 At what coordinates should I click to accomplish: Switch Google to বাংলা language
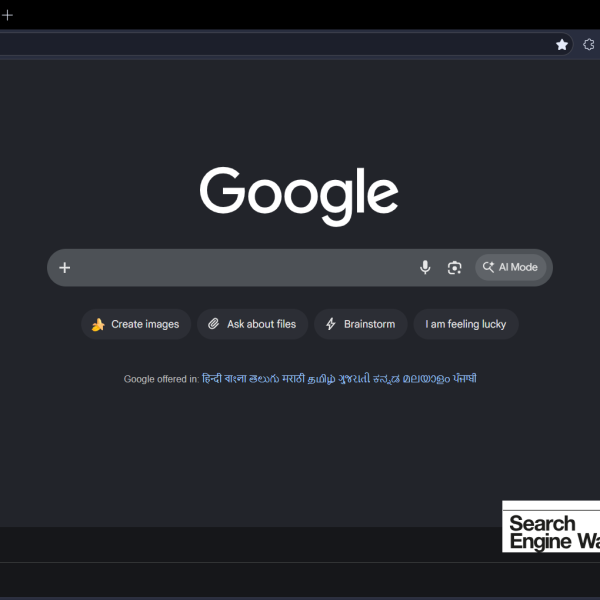[235, 379]
